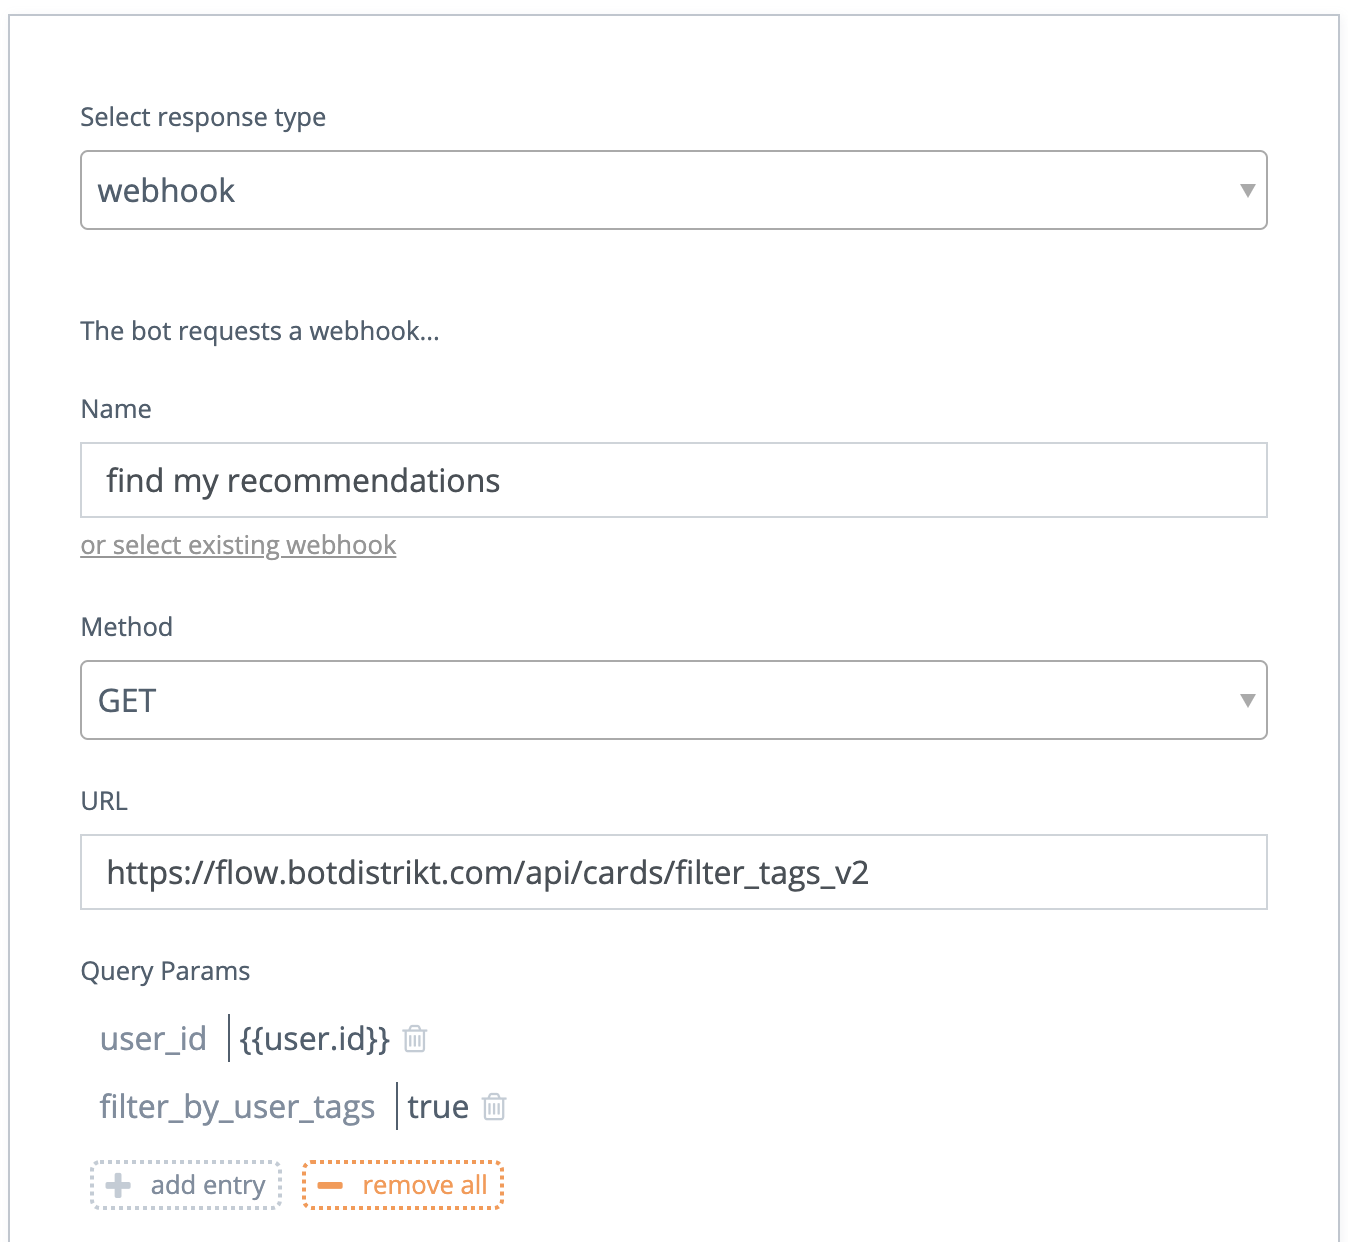This screenshot has width=1348, height=1242.
Task: Edit the {{user.id}} parameter value
Action: coord(314,1039)
